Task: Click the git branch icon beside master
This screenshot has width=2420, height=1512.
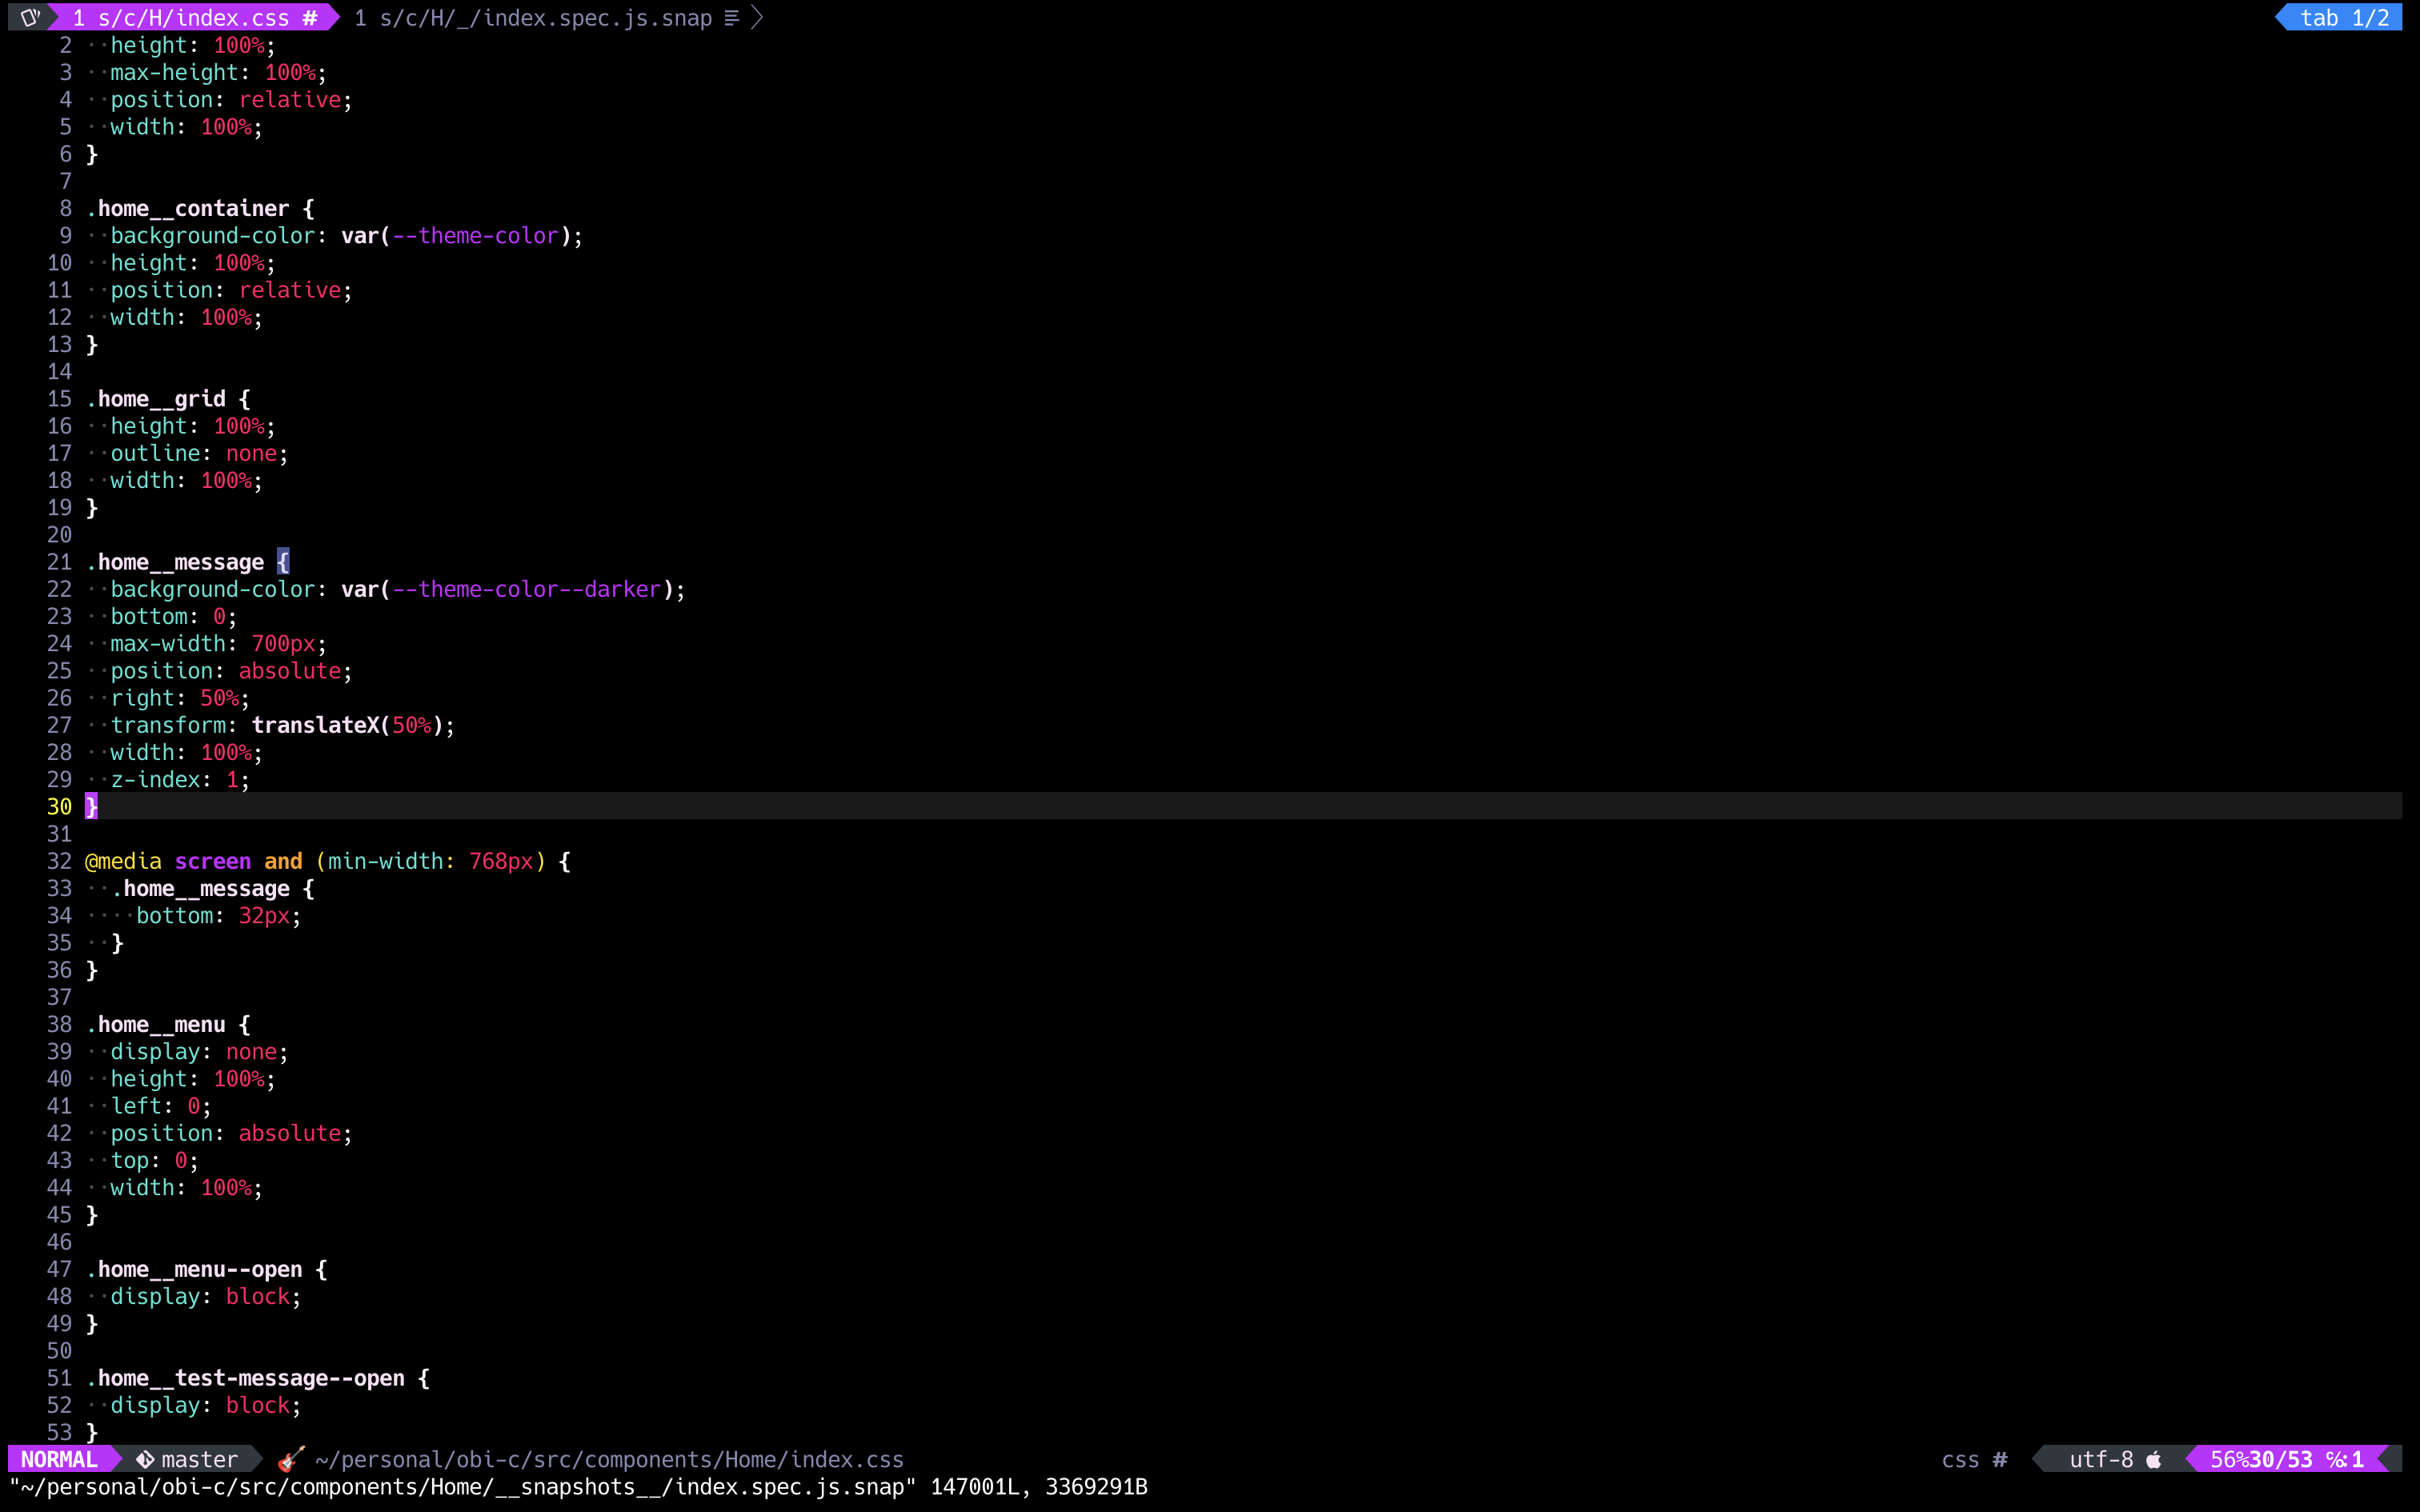Action: pos(145,1459)
